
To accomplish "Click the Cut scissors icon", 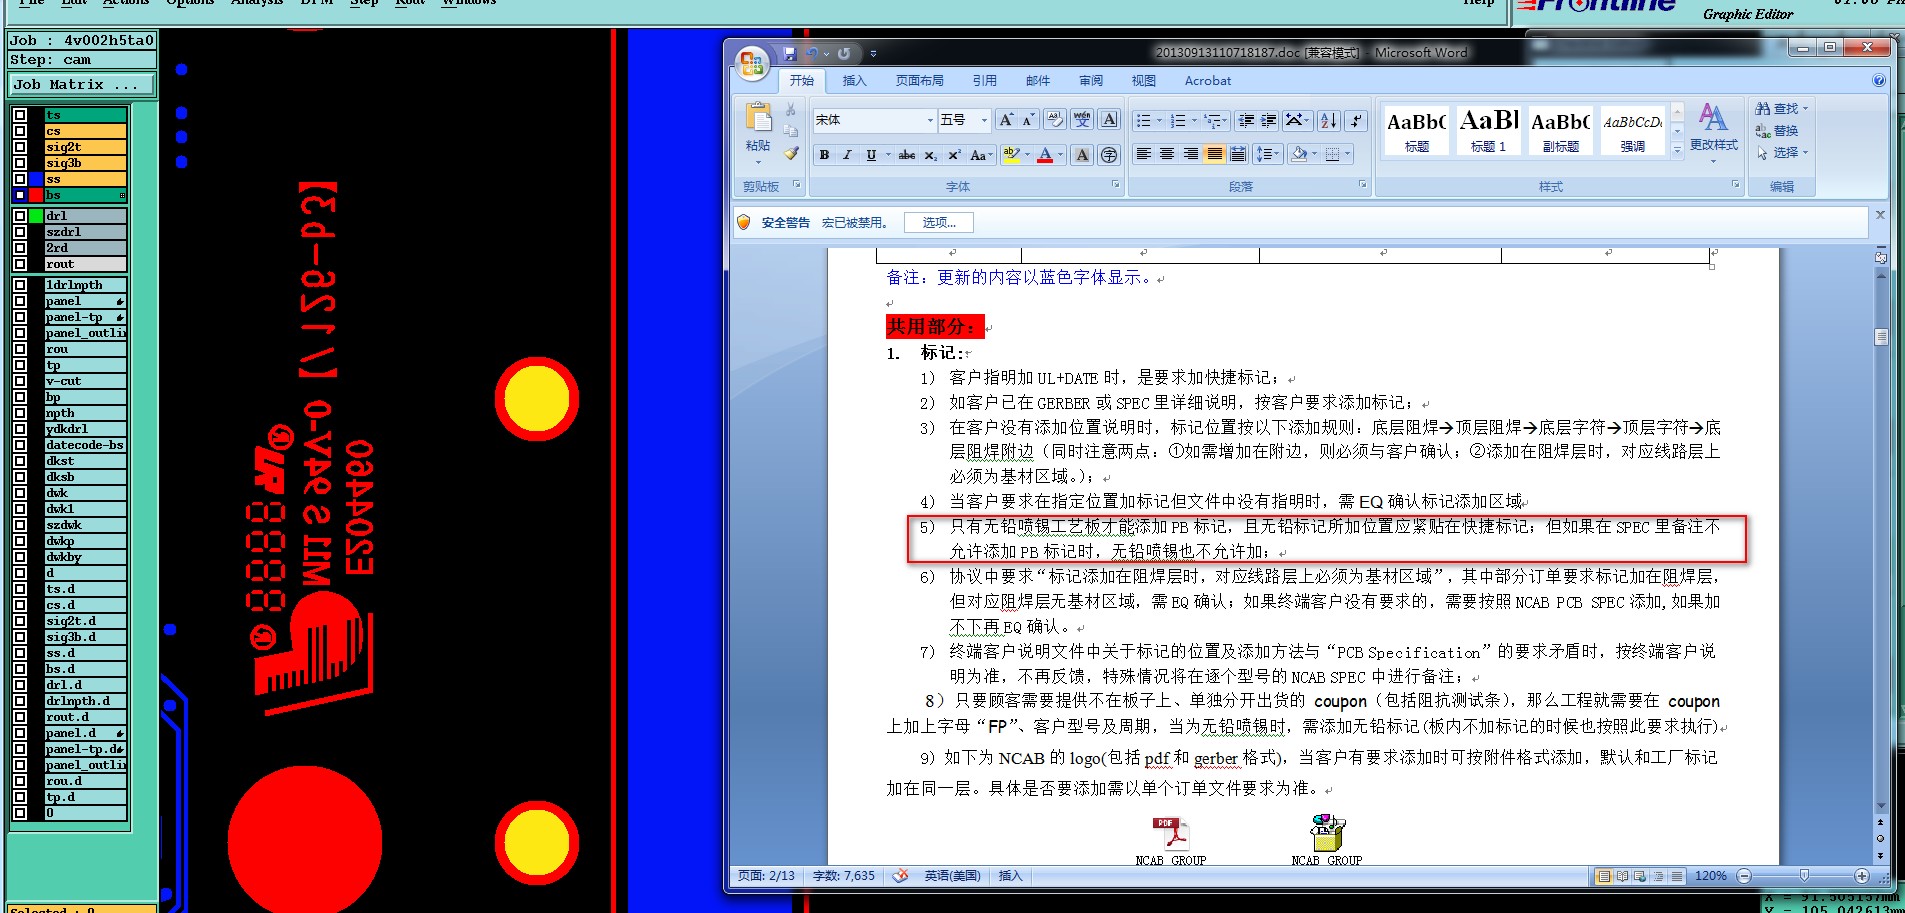I will 791,109.
